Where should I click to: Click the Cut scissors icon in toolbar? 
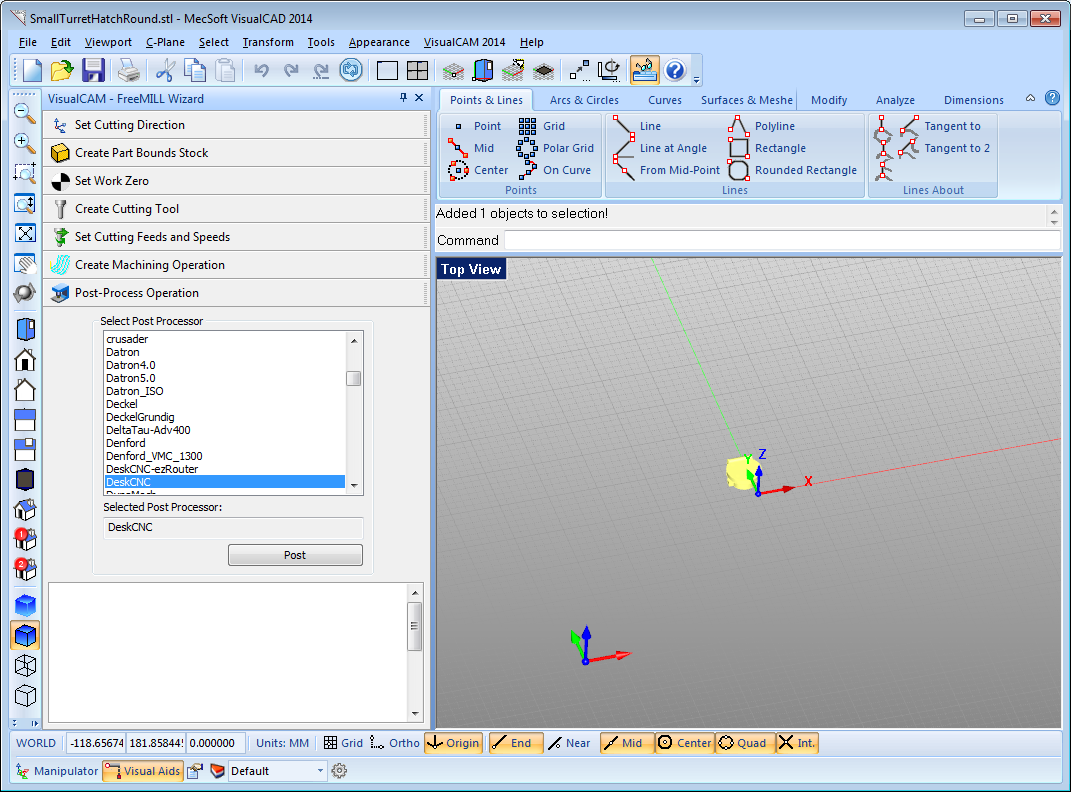[x=165, y=70]
